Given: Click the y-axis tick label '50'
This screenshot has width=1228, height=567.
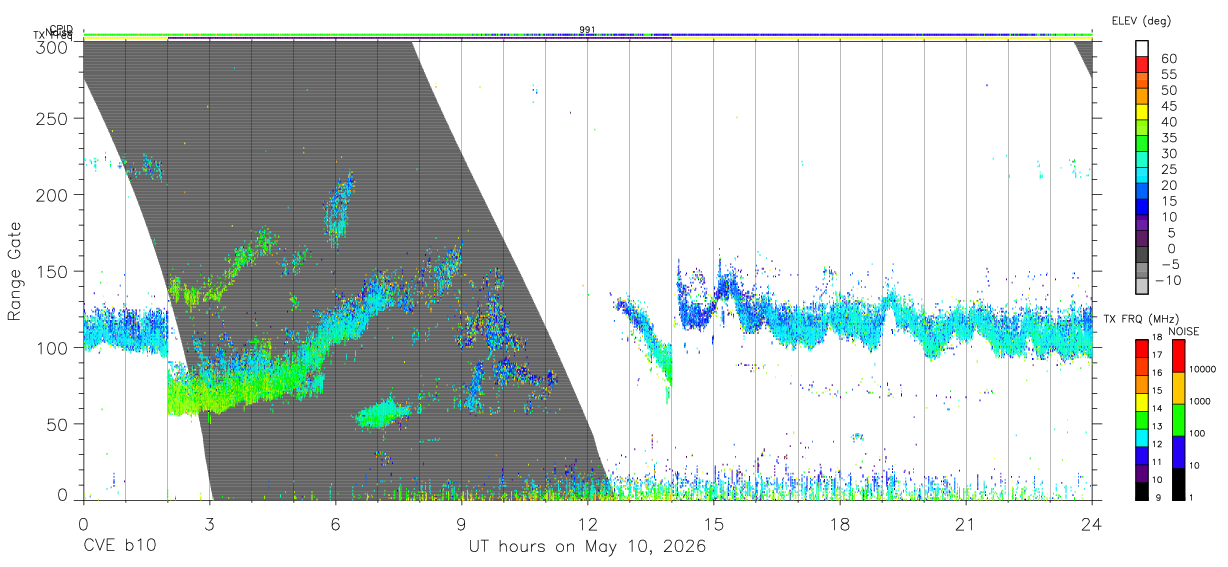Looking at the screenshot, I should [x=57, y=424].
